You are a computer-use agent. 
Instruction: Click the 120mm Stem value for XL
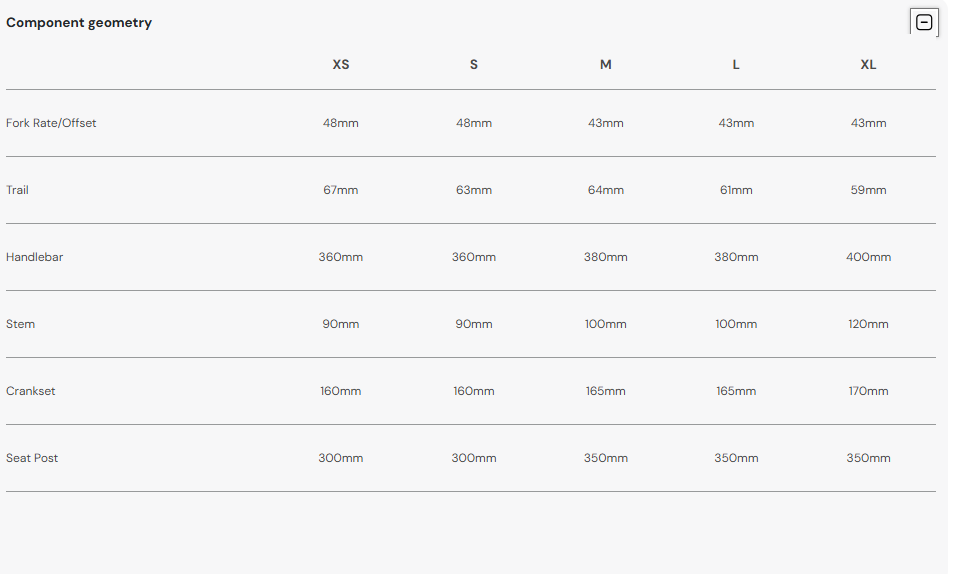pos(868,324)
